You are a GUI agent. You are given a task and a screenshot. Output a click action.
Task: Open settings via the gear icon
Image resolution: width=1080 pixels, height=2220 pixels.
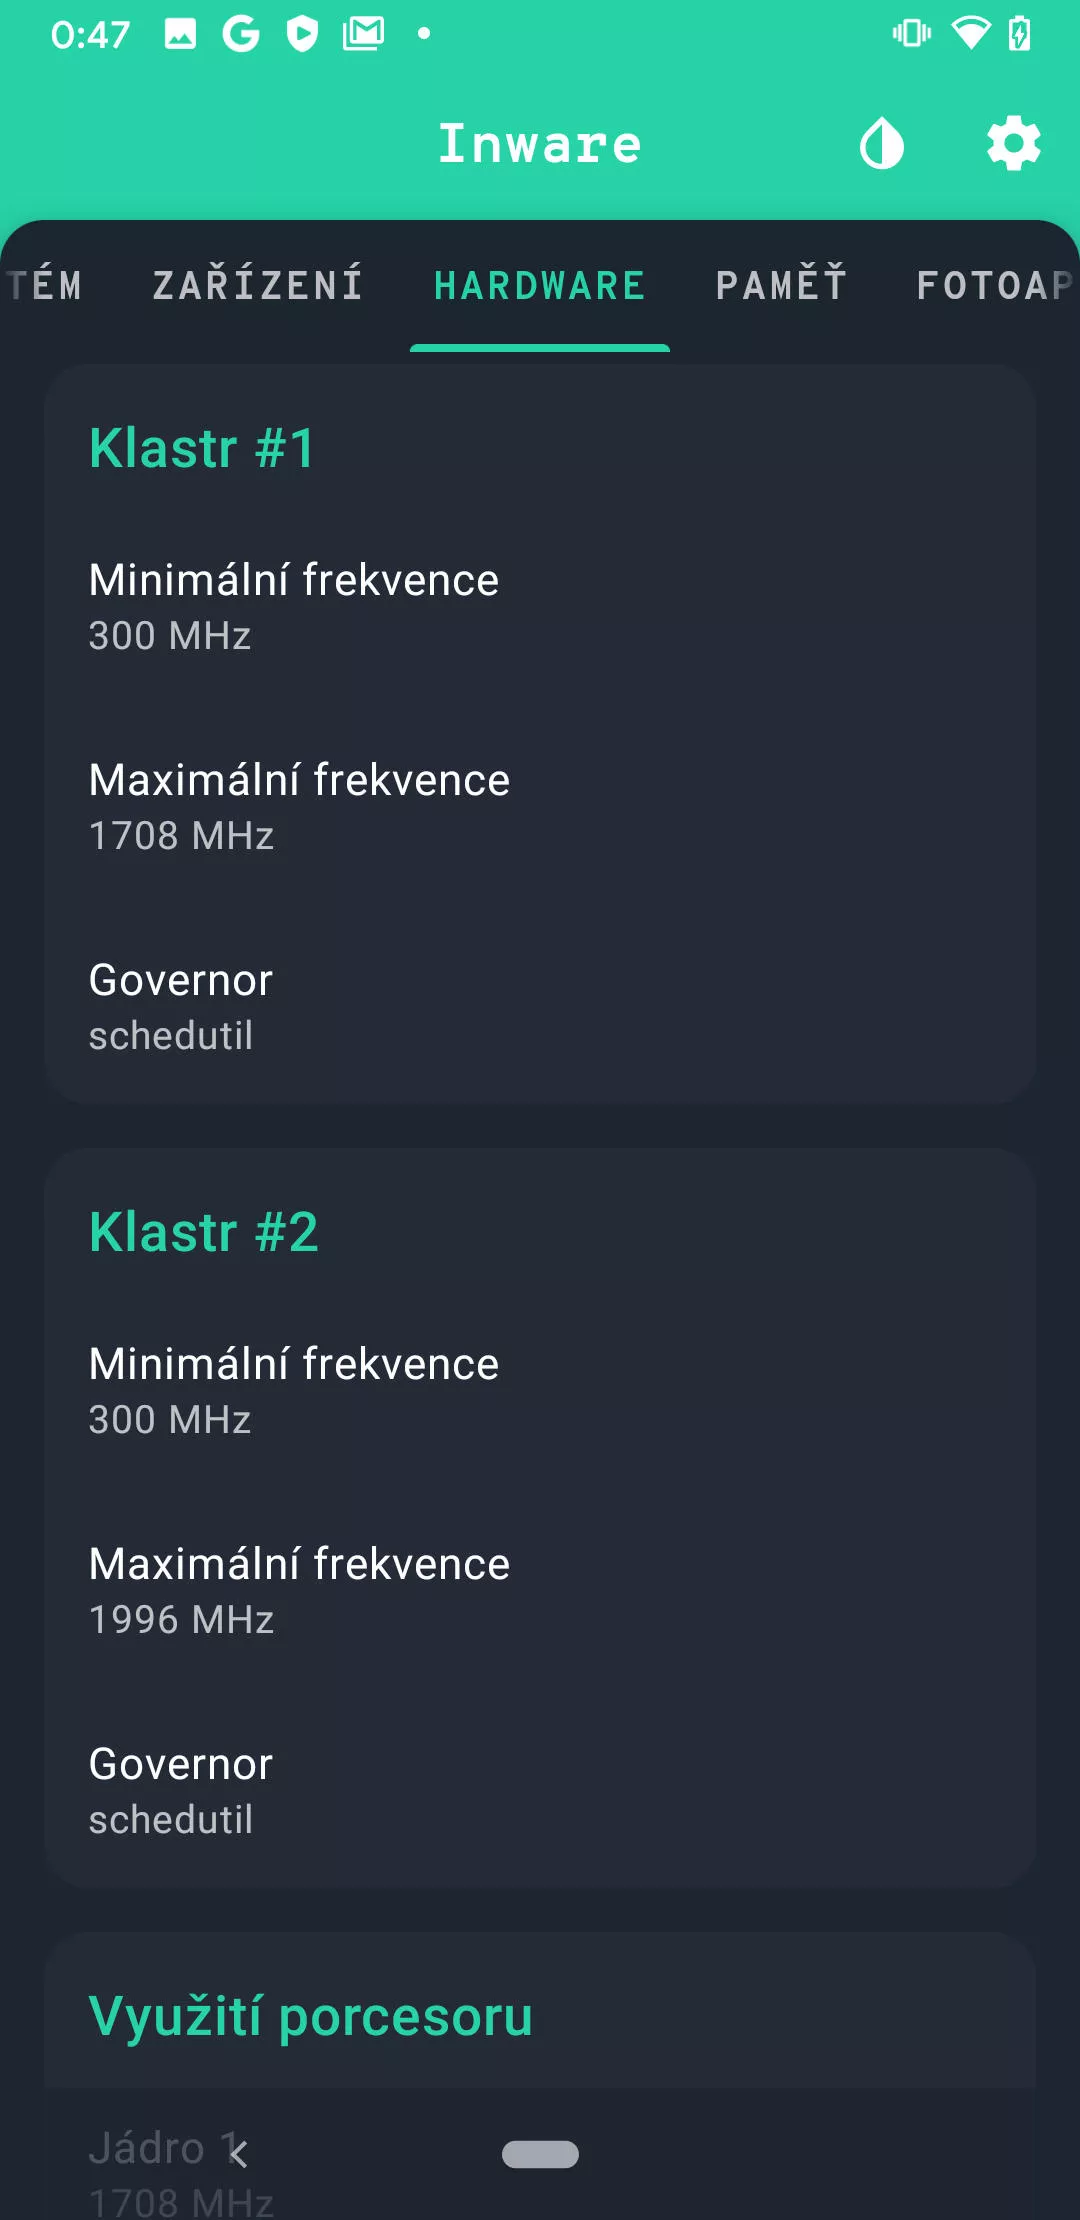coord(1013,144)
